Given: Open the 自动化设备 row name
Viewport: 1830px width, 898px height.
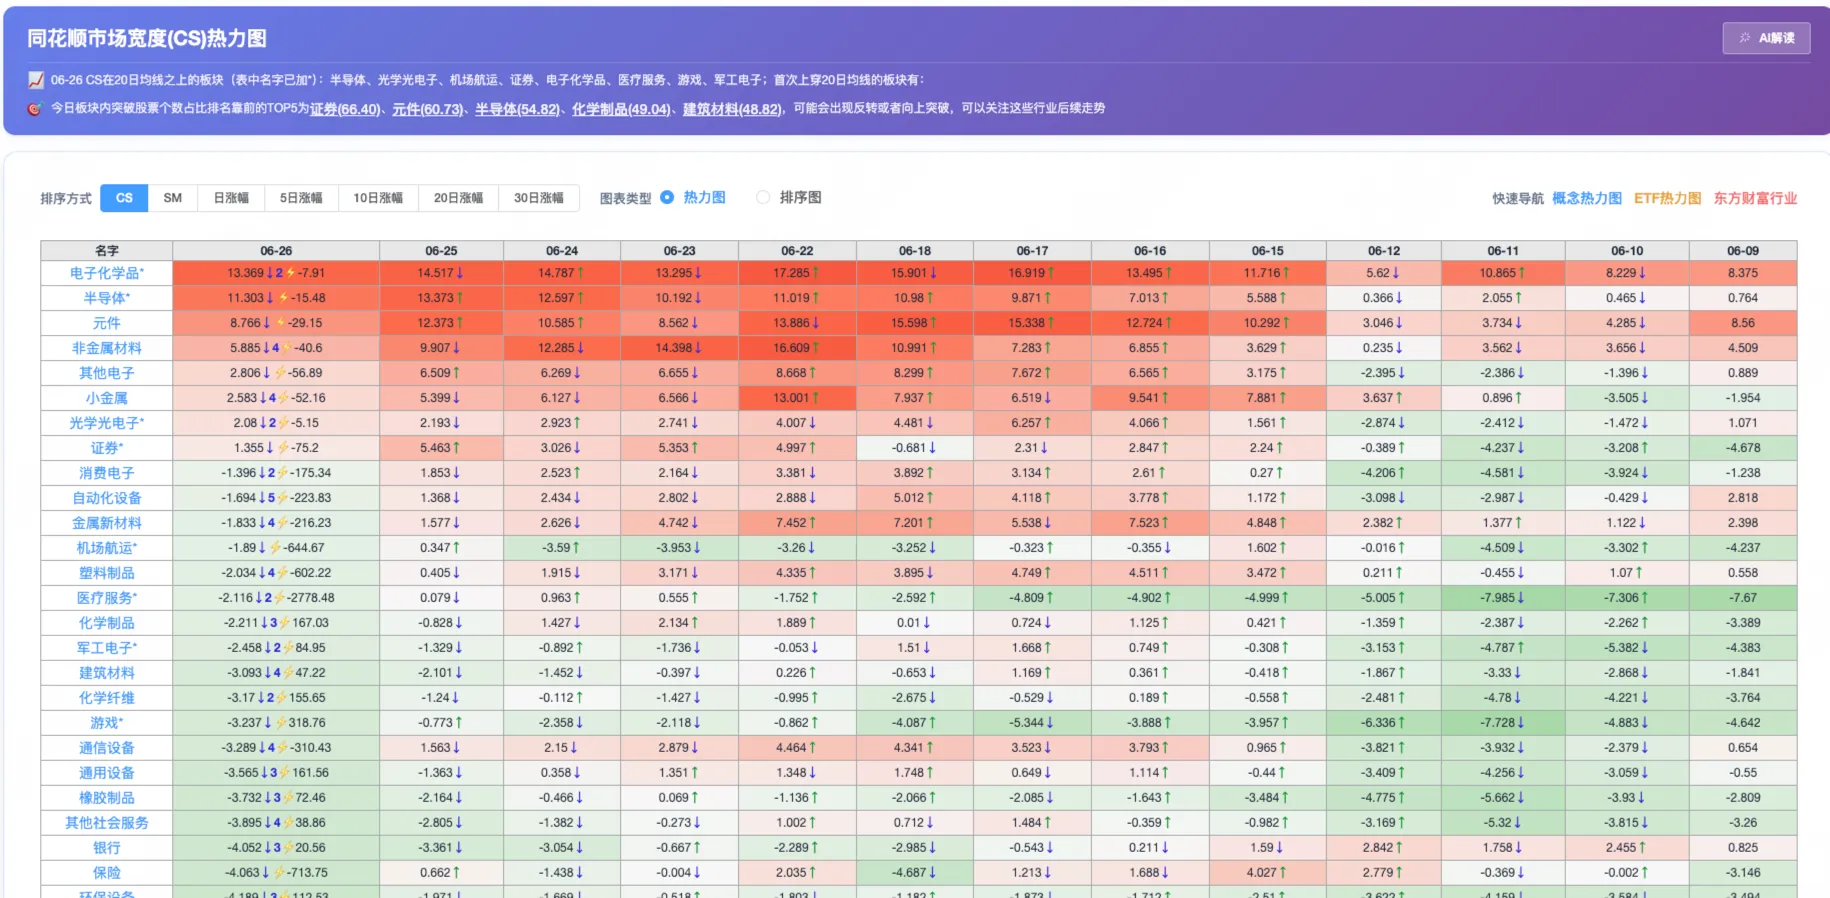Looking at the screenshot, I should click(x=107, y=498).
